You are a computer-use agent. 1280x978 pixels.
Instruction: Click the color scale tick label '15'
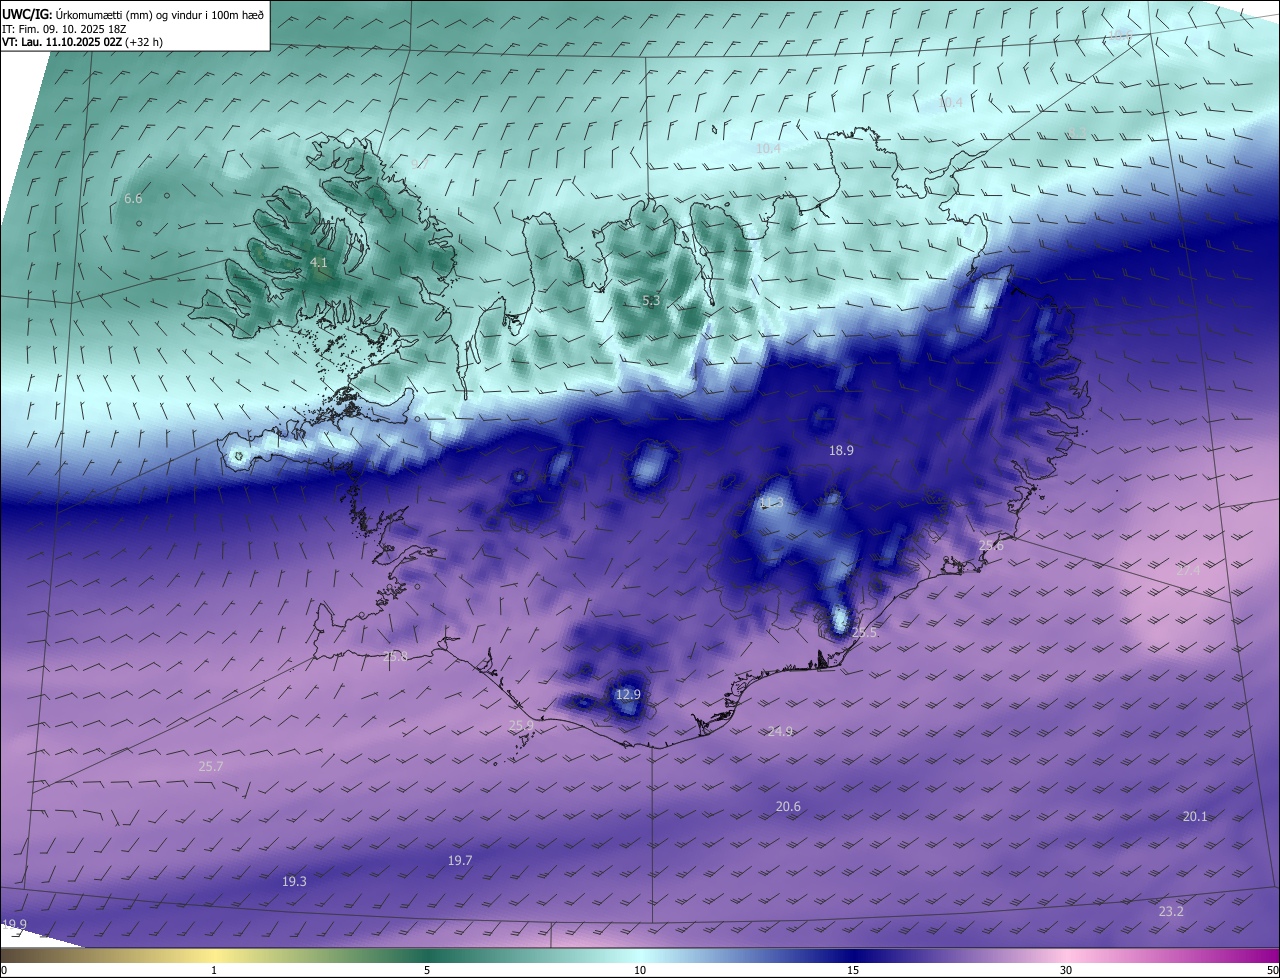point(853,970)
